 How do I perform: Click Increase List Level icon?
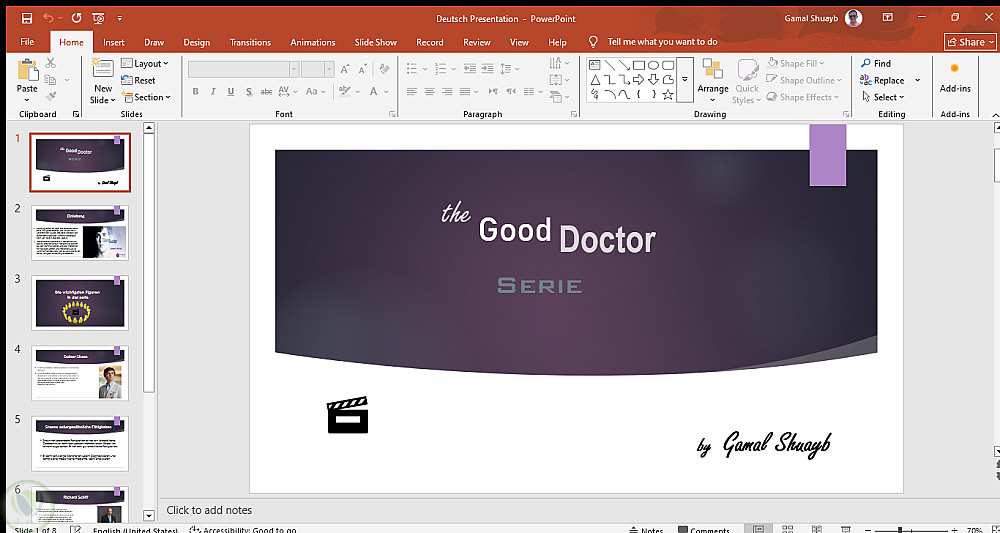487,68
